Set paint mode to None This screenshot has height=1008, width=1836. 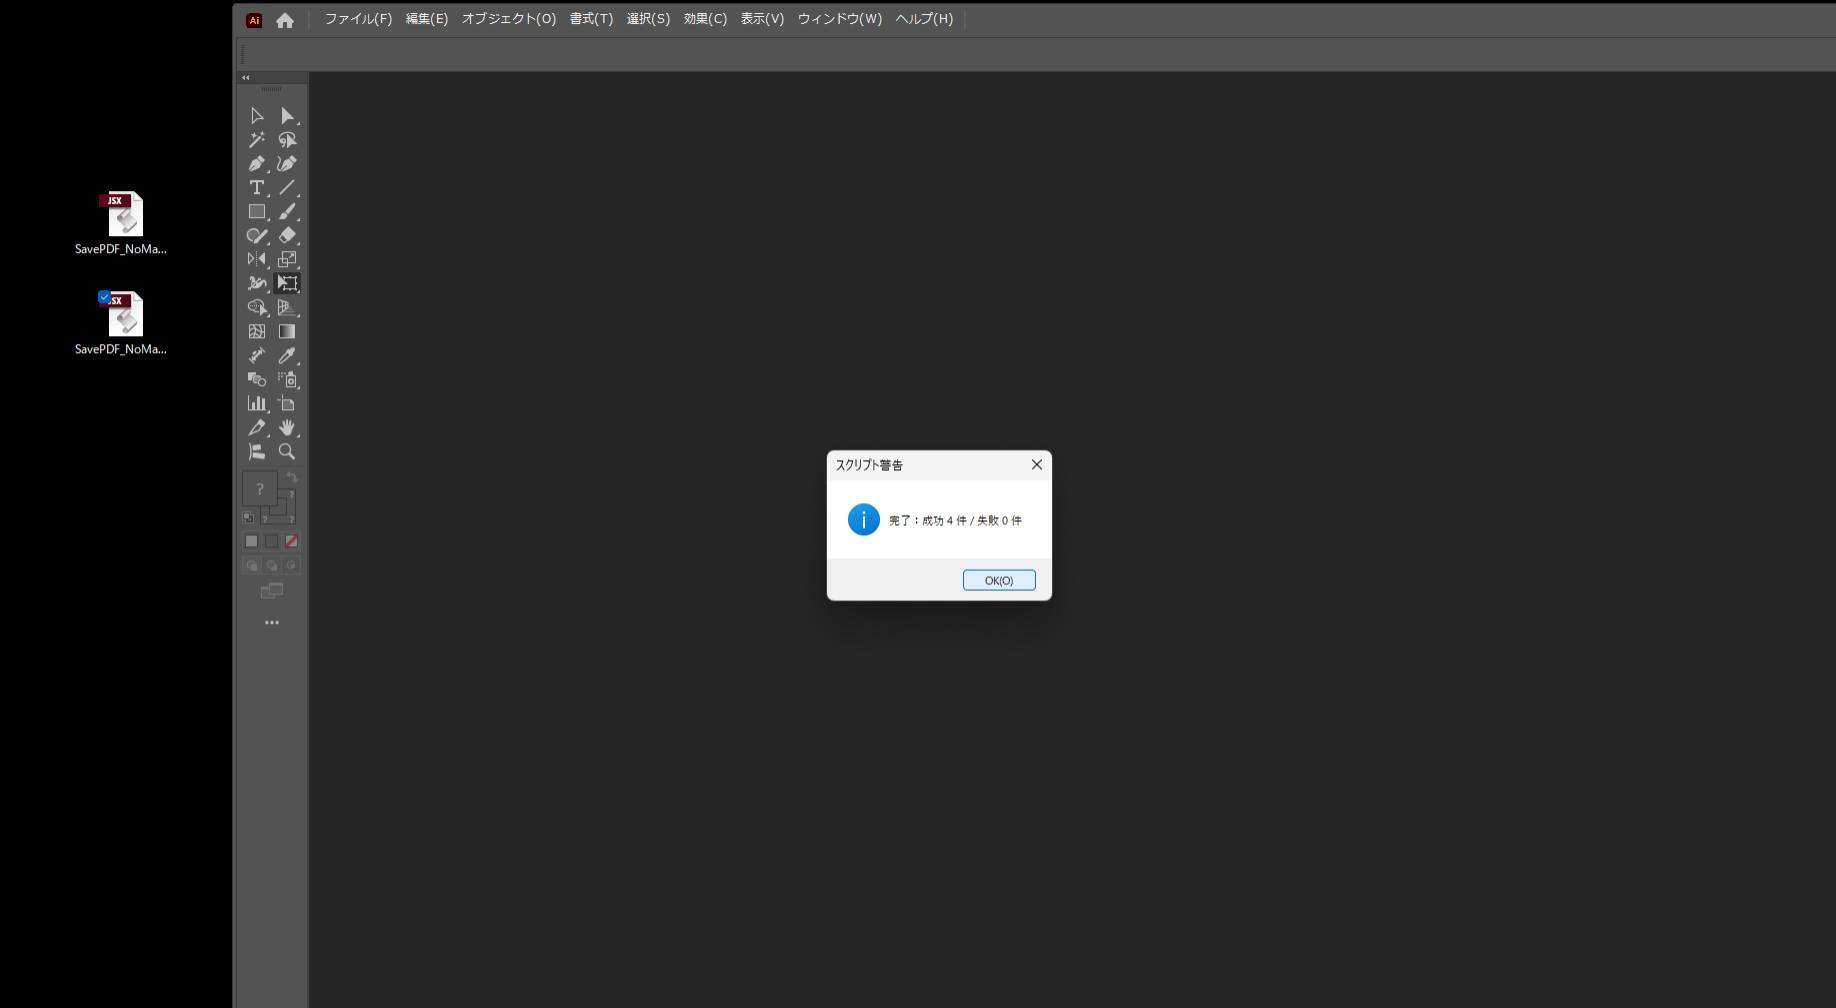(x=291, y=541)
